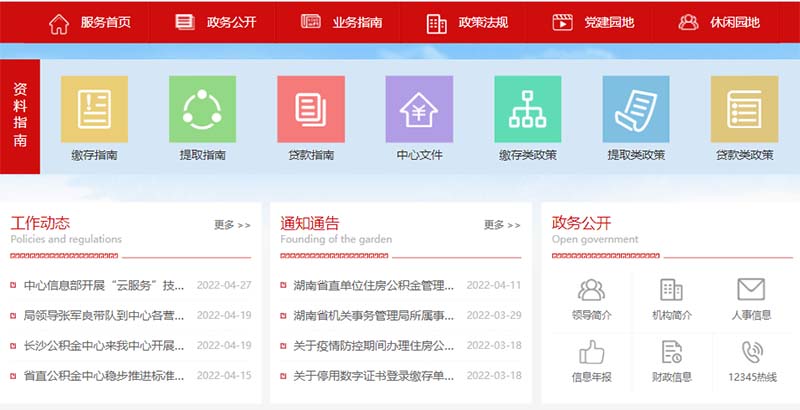
Task: Click the 财政信息 document icon
Action: pos(671,352)
